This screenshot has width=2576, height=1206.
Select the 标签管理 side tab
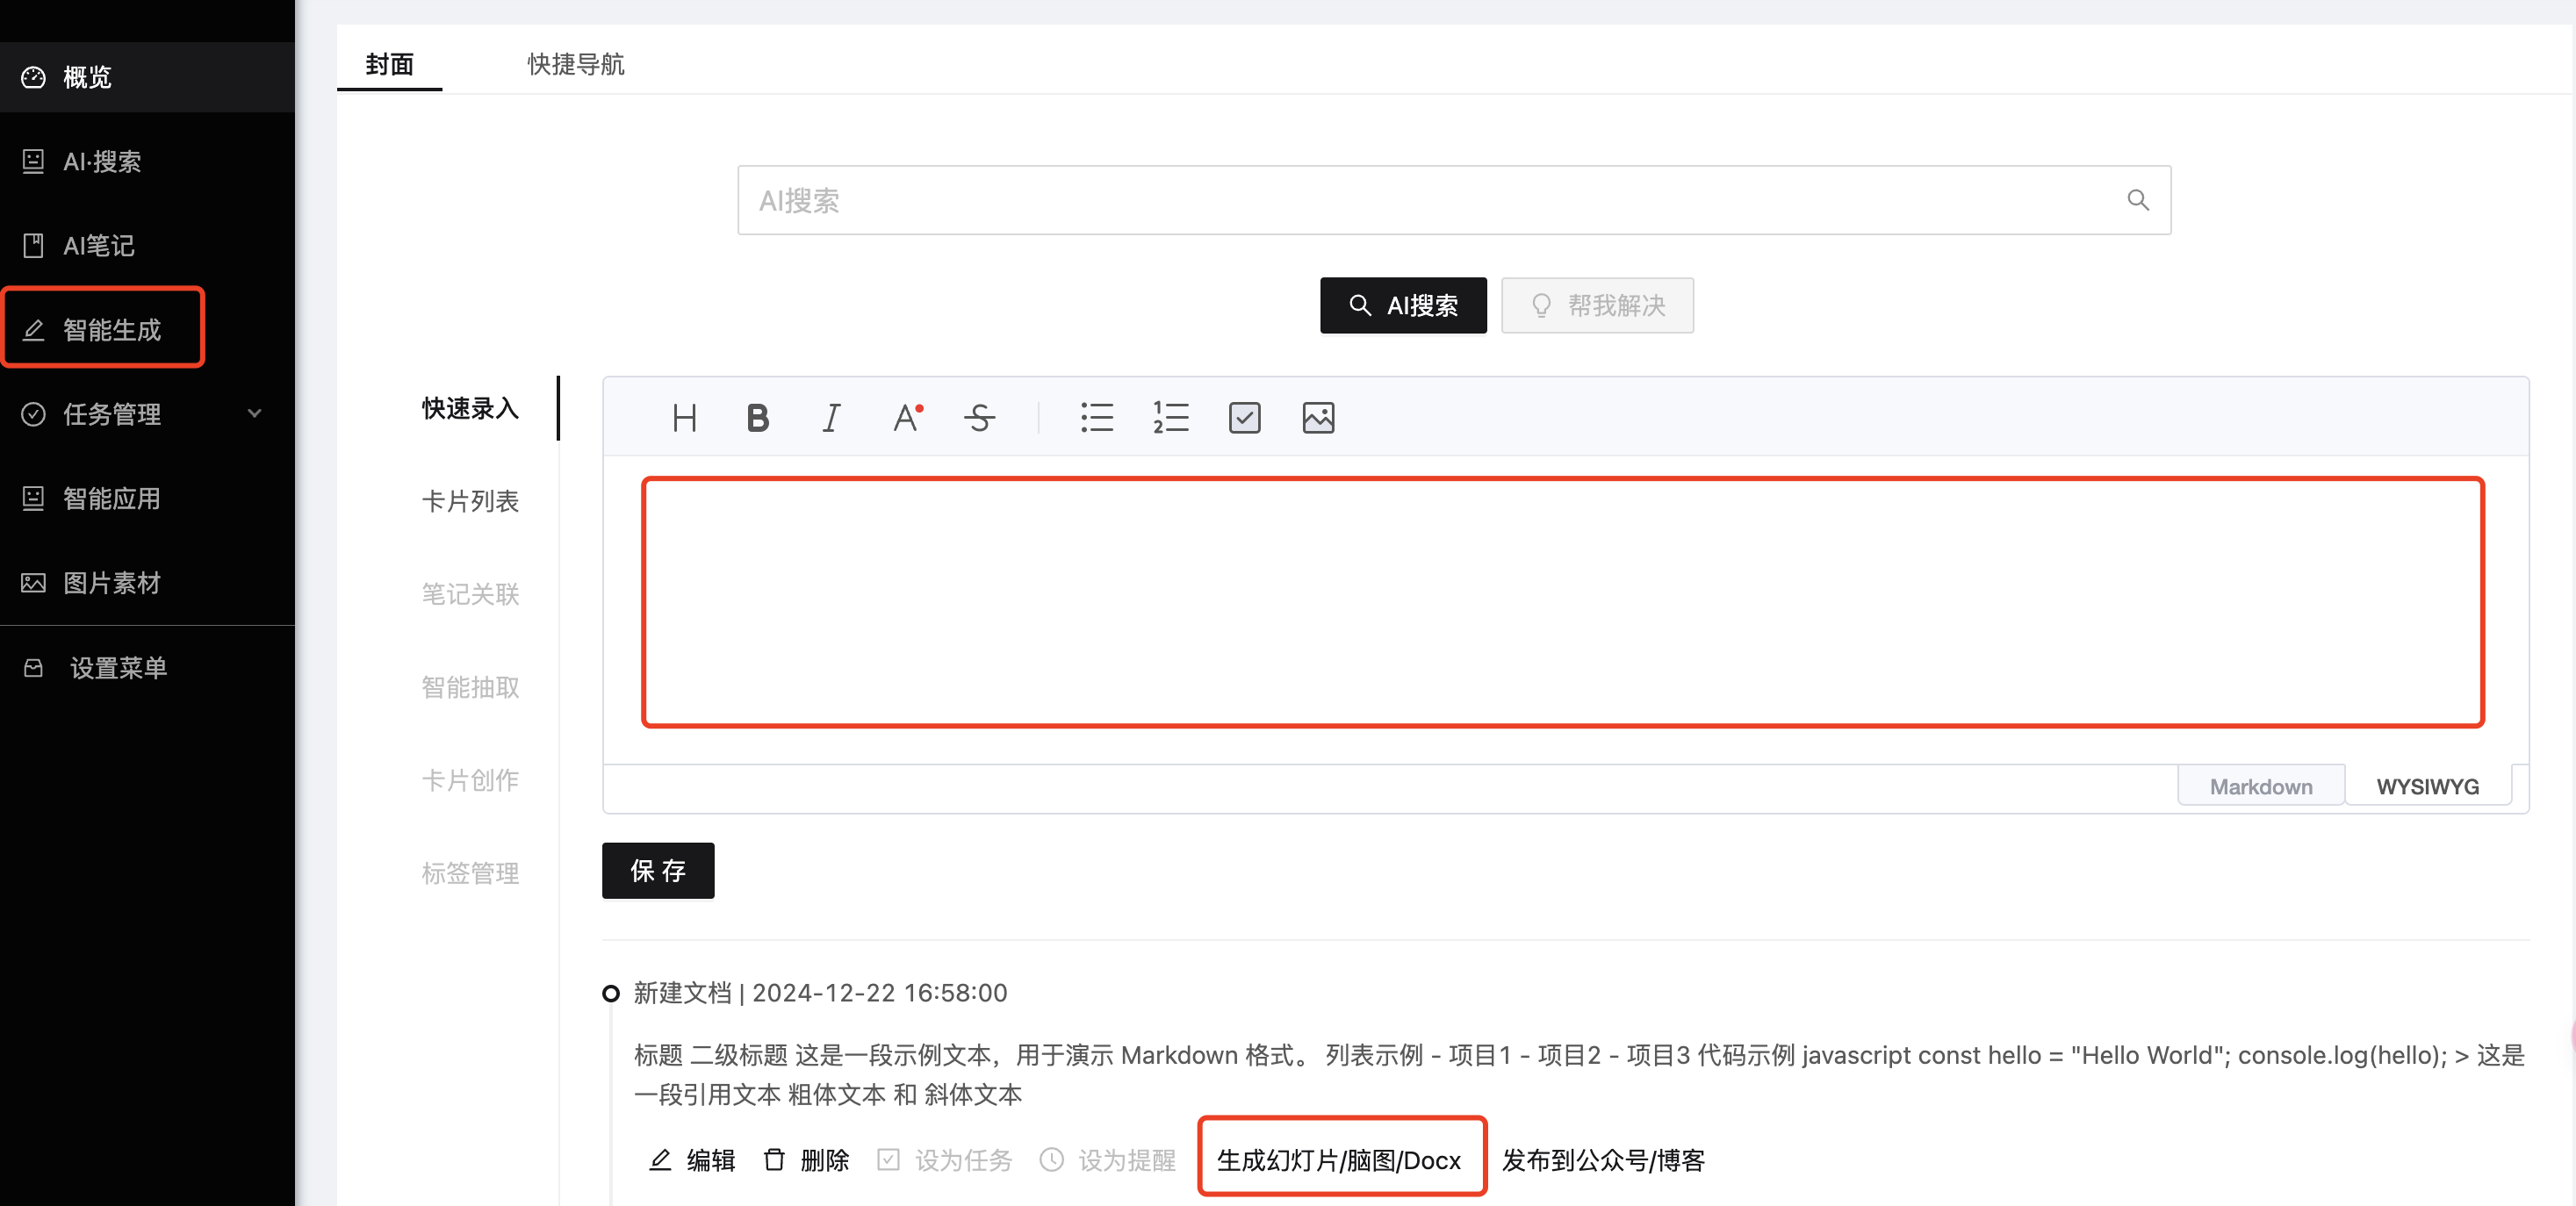470,873
